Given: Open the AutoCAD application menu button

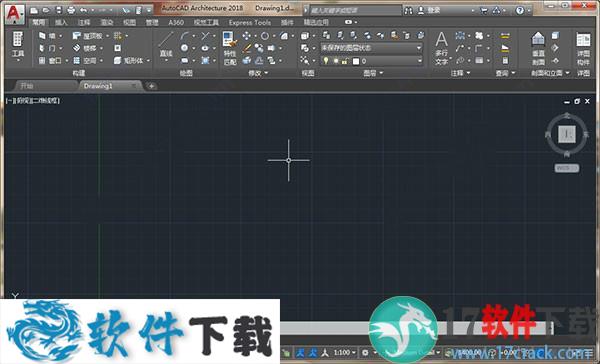Looking at the screenshot, I should click(15, 14).
